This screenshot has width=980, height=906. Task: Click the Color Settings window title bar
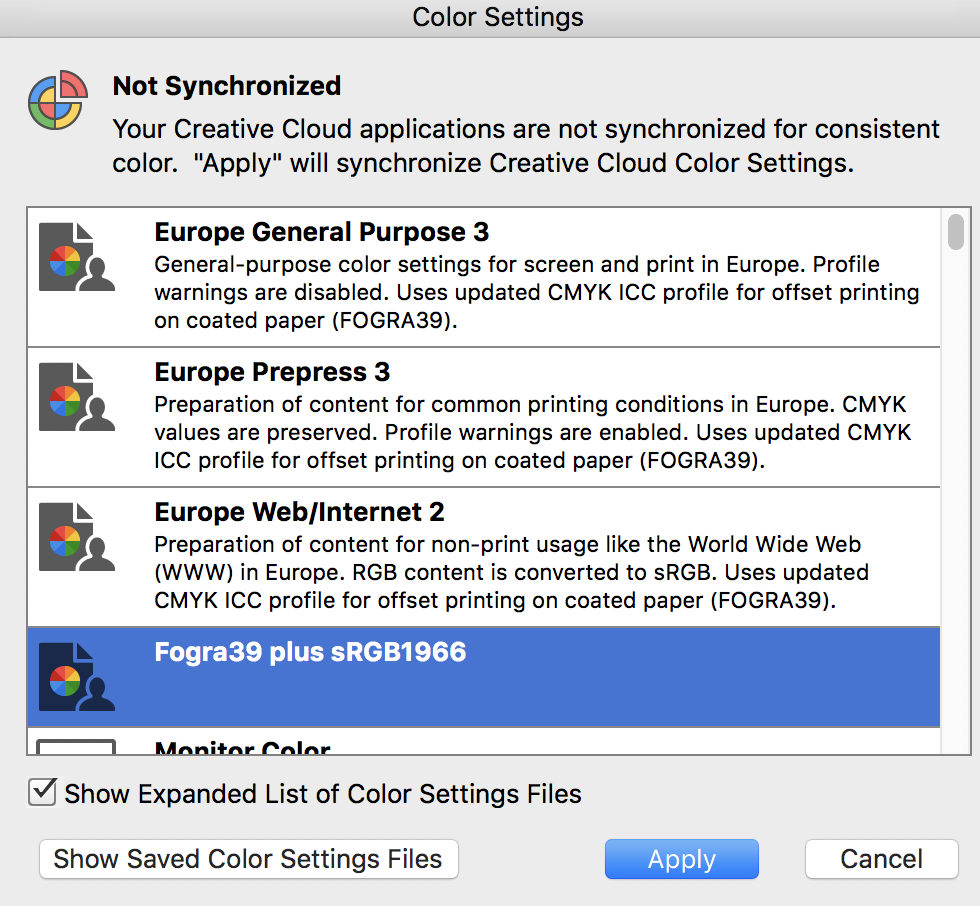click(x=497, y=17)
